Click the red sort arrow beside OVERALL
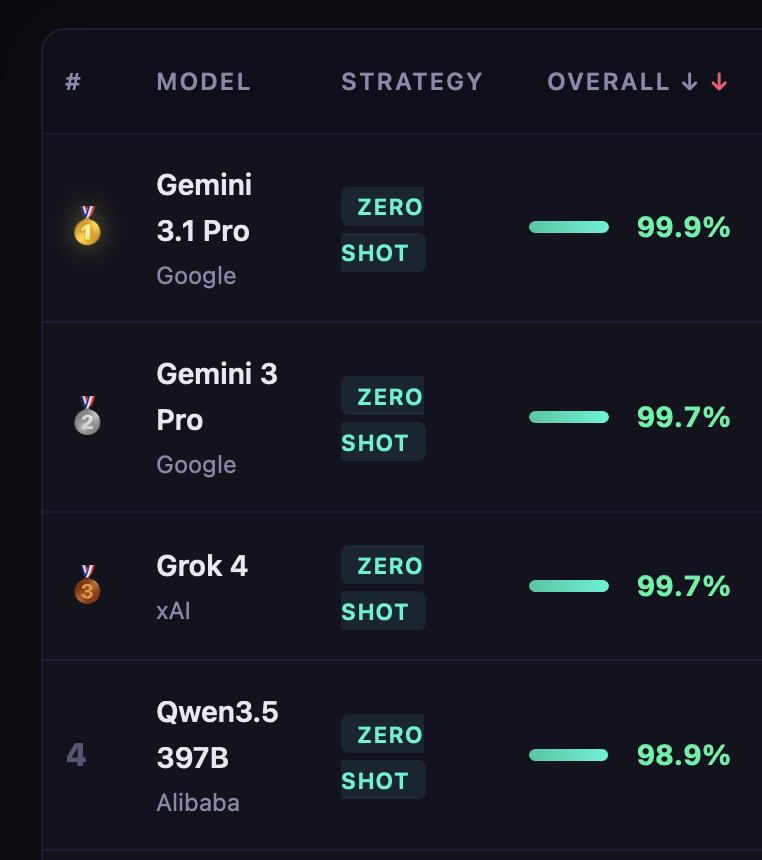The width and height of the screenshot is (762, 860). [x=719, y=82]
